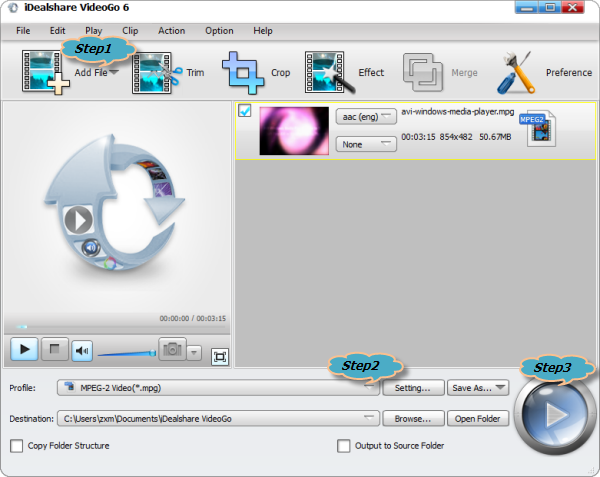Click the Setting... button
This screenshot has width=600, height=477.
[413, 388]
